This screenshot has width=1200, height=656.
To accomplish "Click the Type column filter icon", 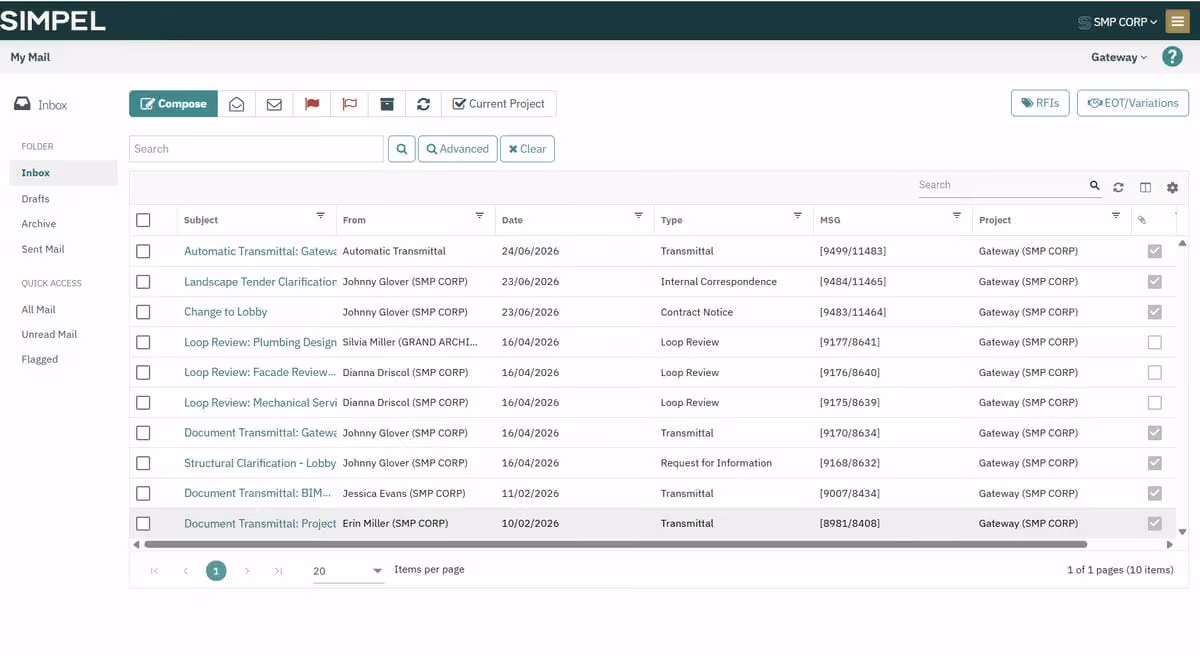I will click(797, 216).
